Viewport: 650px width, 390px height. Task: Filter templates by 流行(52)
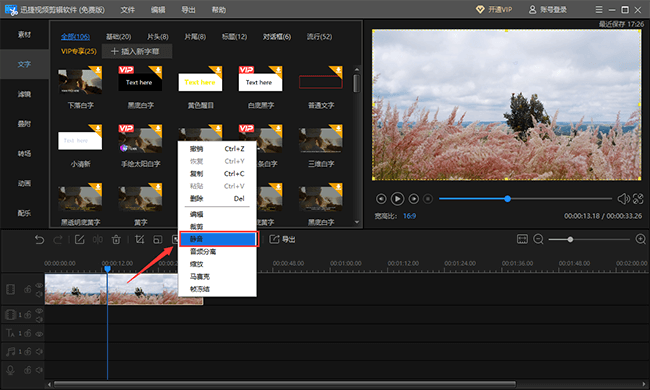(319, 37)
